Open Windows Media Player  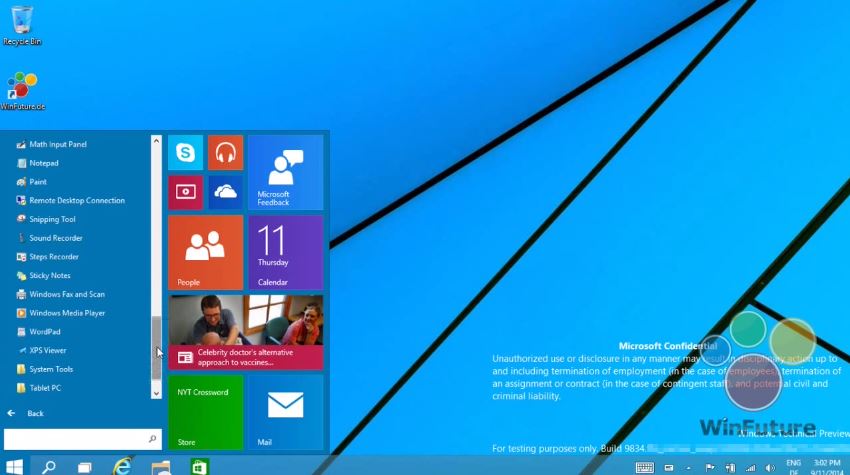(61, 313)
